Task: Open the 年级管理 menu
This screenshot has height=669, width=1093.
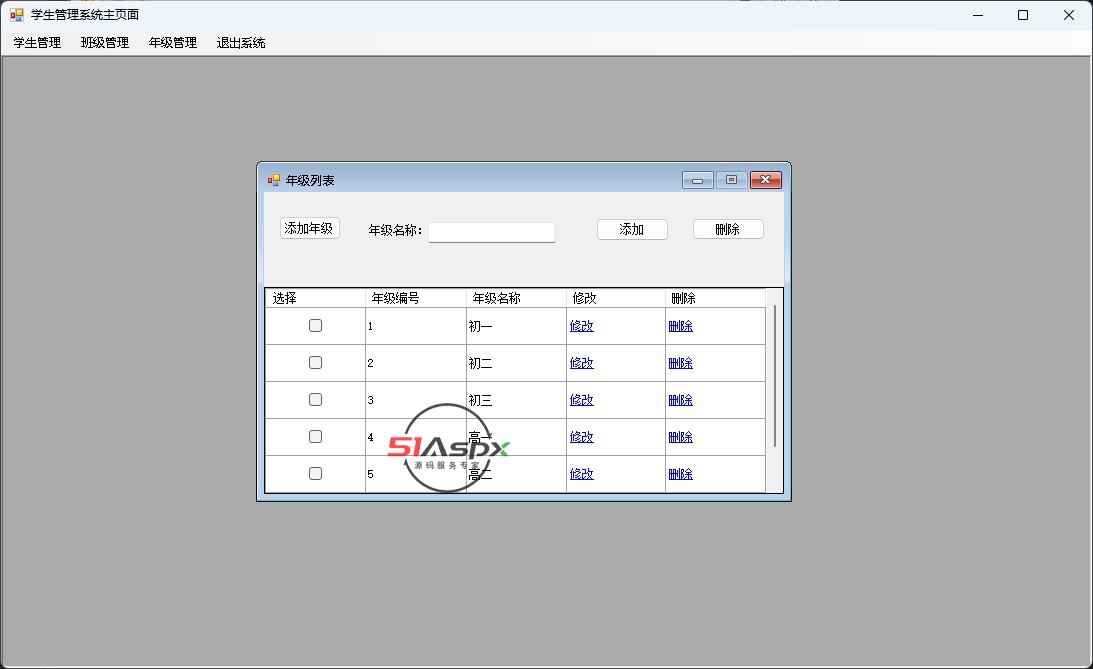Action: click(173, 43)
